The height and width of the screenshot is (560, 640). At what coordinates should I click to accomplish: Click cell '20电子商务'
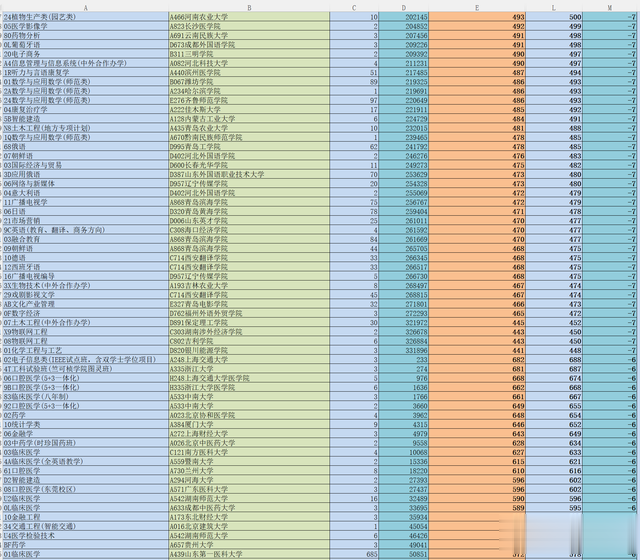(85, 54)
